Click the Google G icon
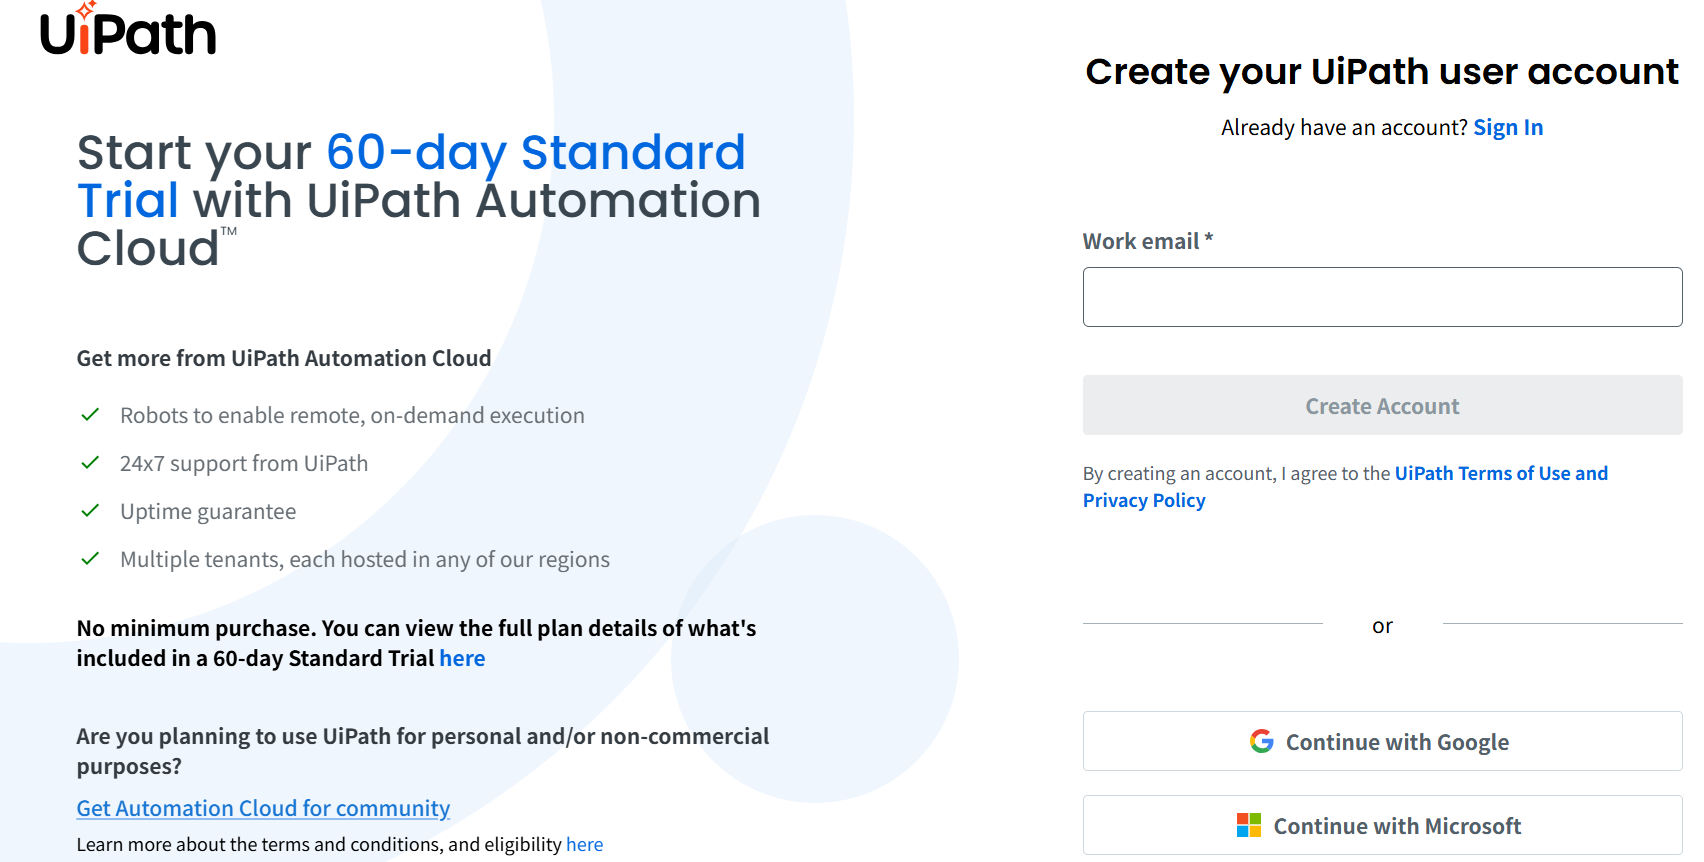Viewport: 1704px width, 862px height. coord(1261,741)
